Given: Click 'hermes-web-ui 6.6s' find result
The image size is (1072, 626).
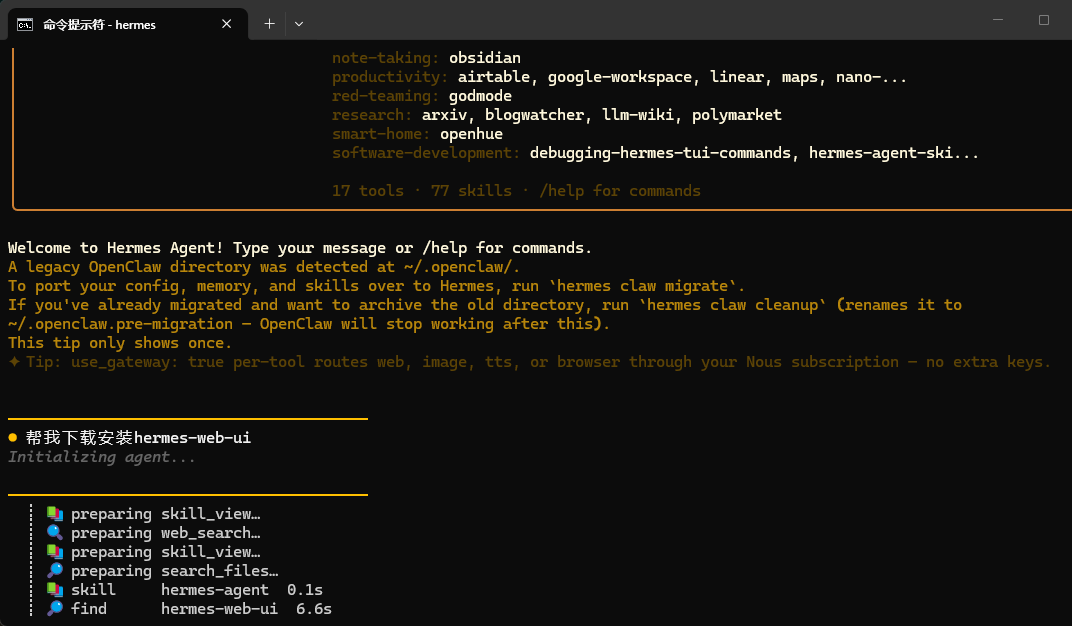Looking at the screenshot, I should pyautogui.click(x=246, y=609).
